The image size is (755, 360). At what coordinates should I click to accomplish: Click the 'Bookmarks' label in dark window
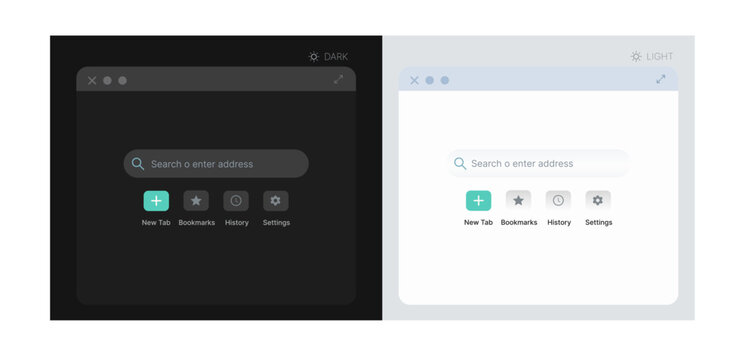coord(196,223)
